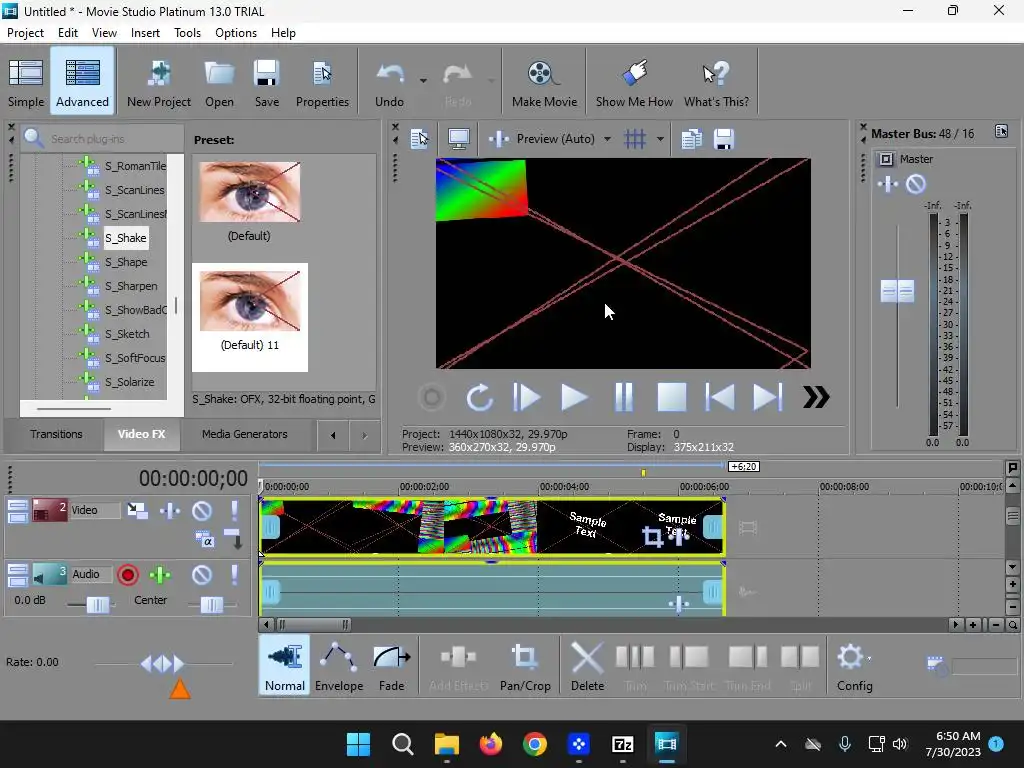The width and height of the screenshot is (1024, 768).
Task: Click the Master volume fader
Action: 897,291
